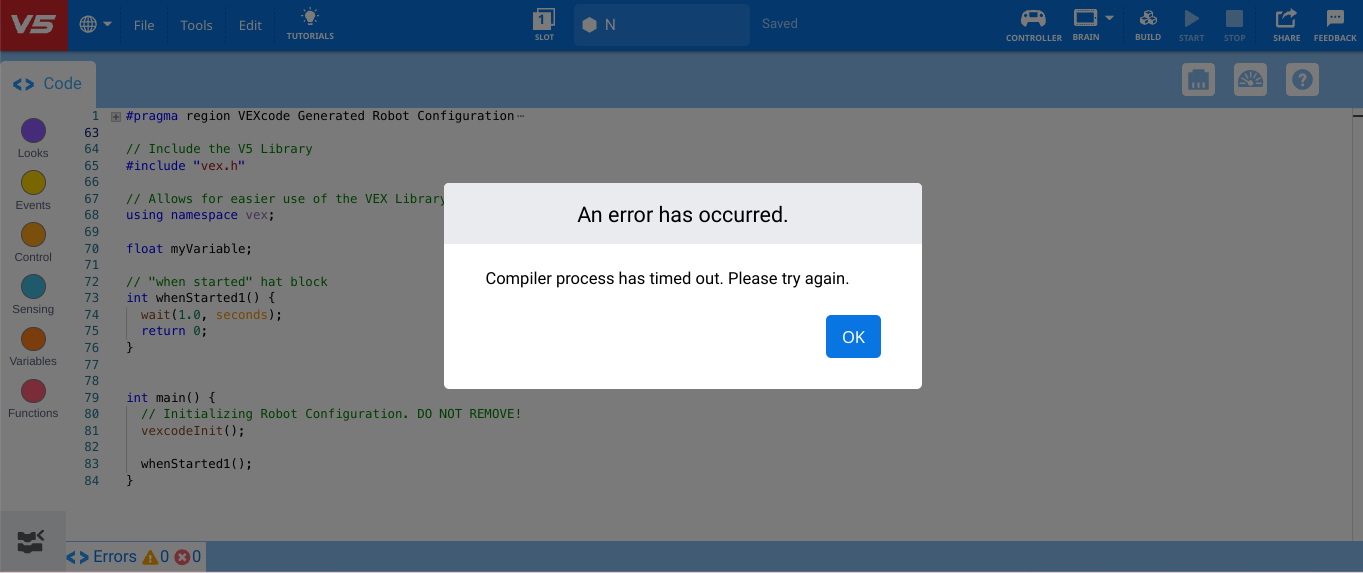Open the Feedback icon

(1335, 25)
